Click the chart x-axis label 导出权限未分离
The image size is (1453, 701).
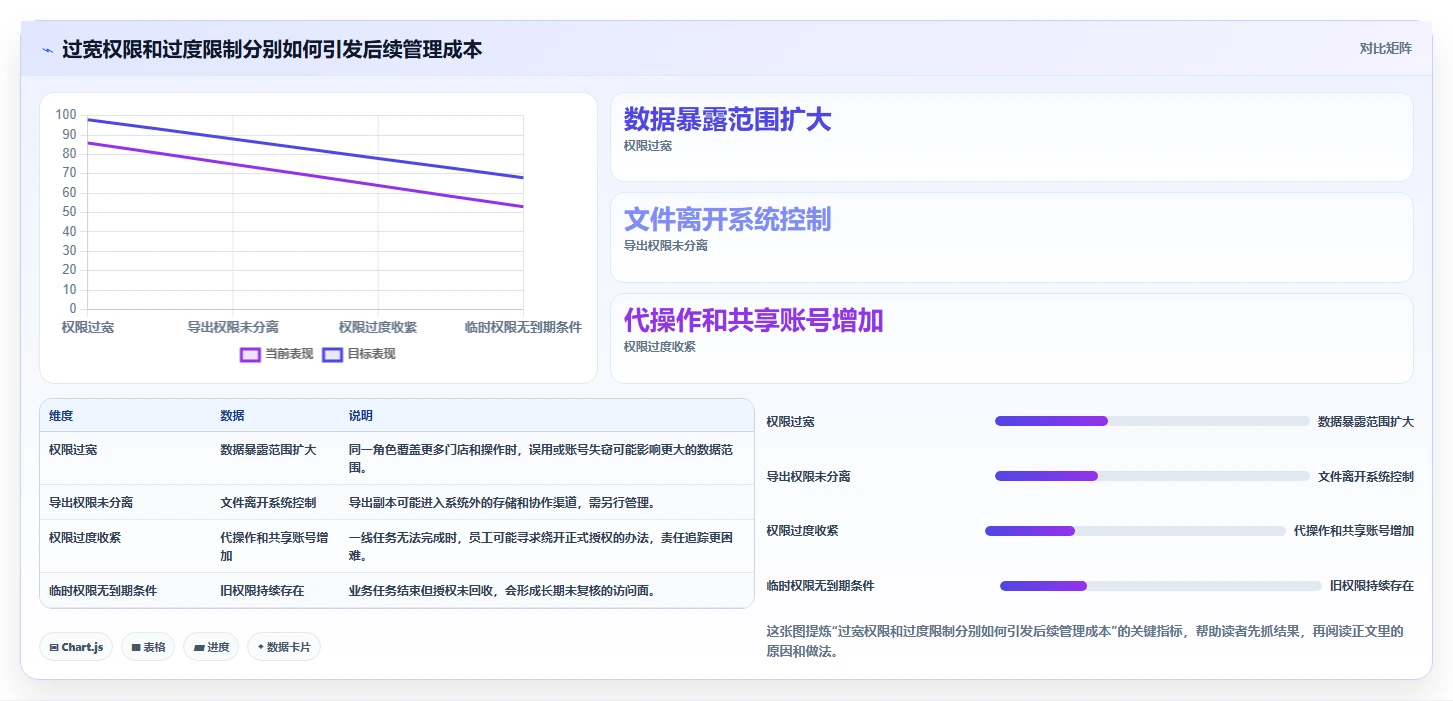point(233,327)
